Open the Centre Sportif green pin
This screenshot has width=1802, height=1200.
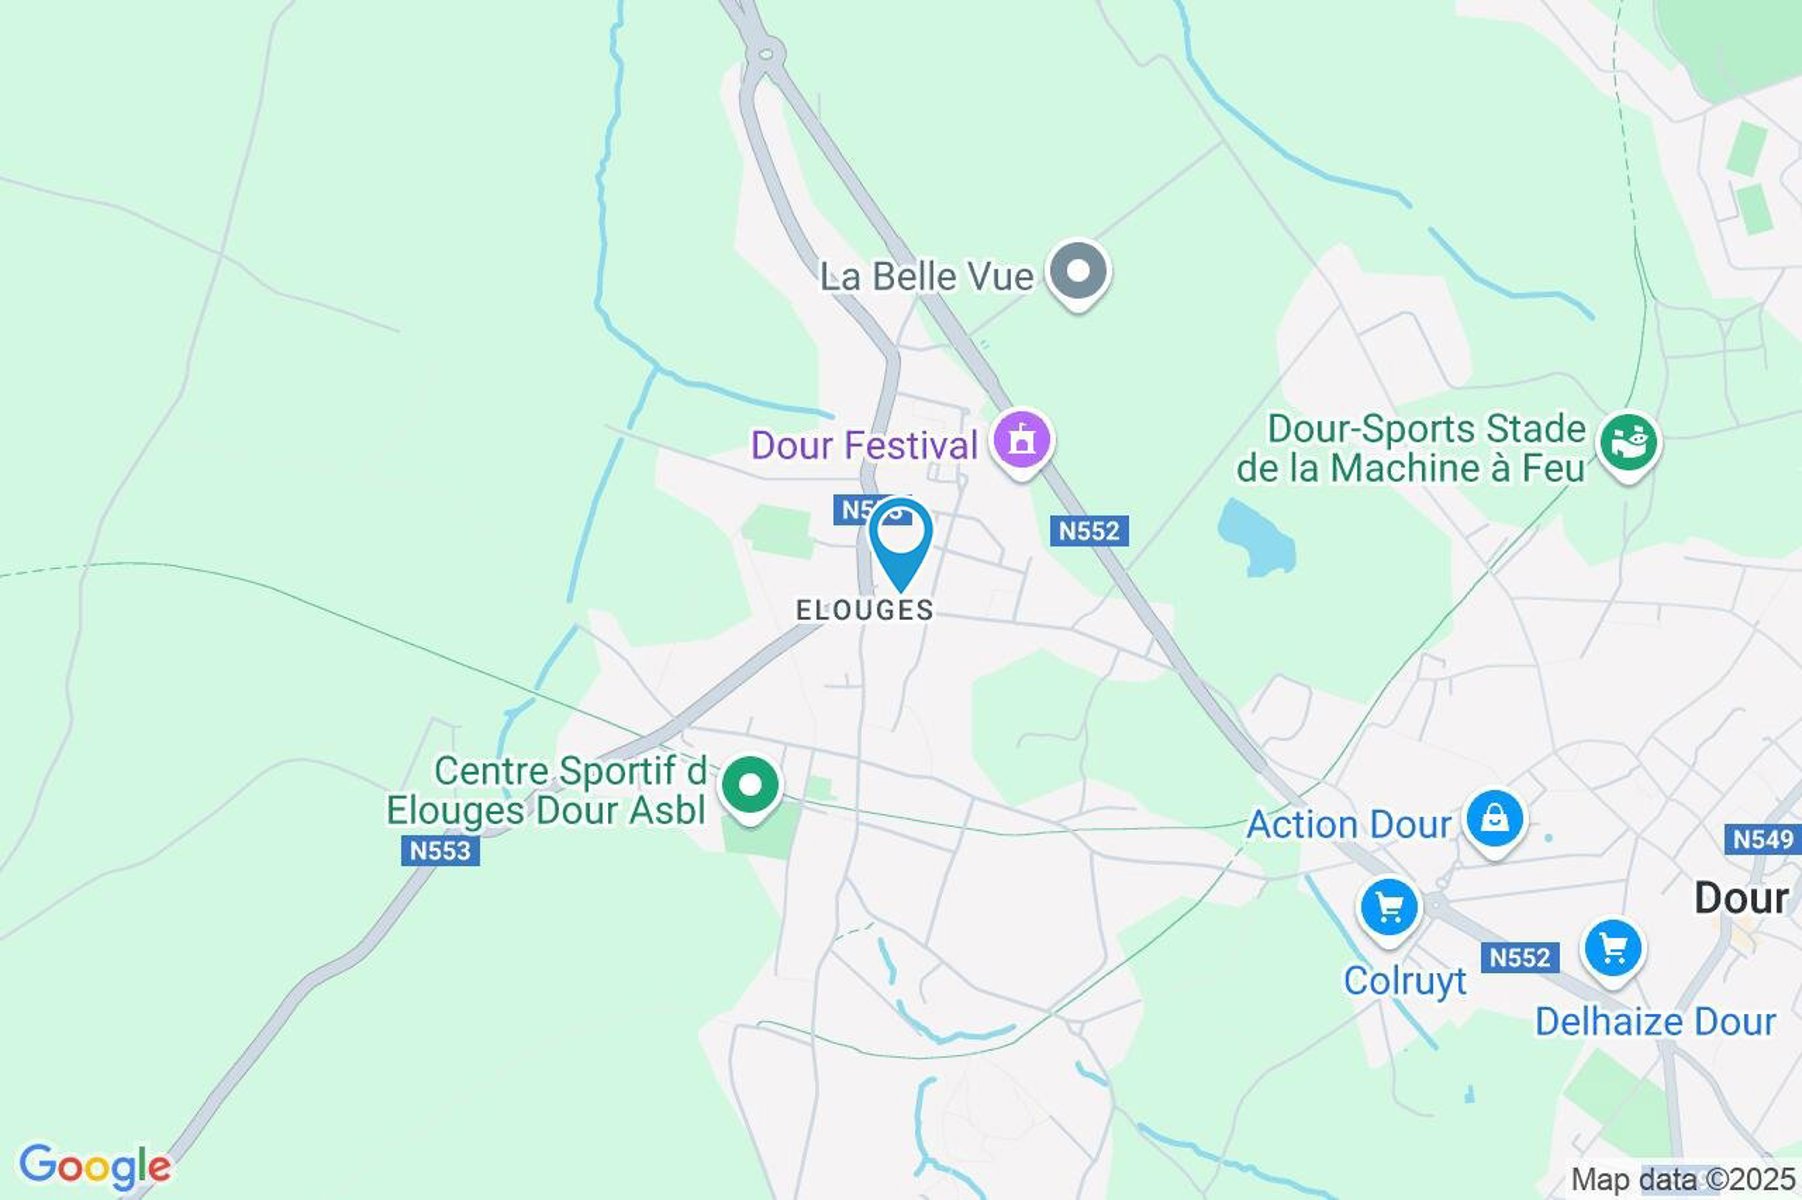tap(750, 788)
